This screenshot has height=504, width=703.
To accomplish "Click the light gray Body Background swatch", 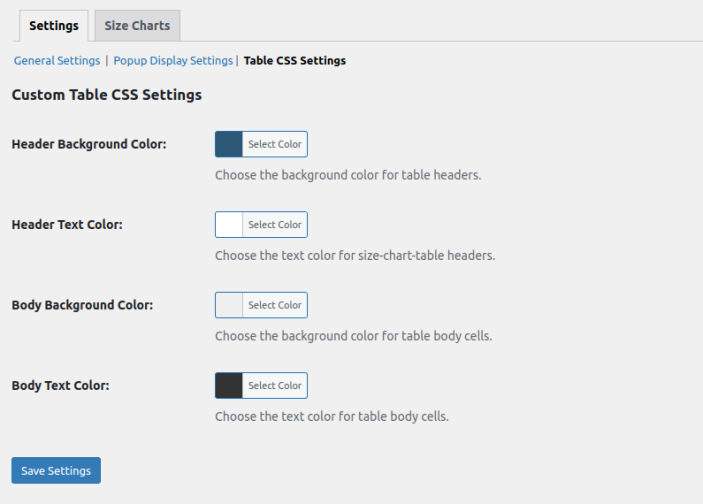I will 229,305.
